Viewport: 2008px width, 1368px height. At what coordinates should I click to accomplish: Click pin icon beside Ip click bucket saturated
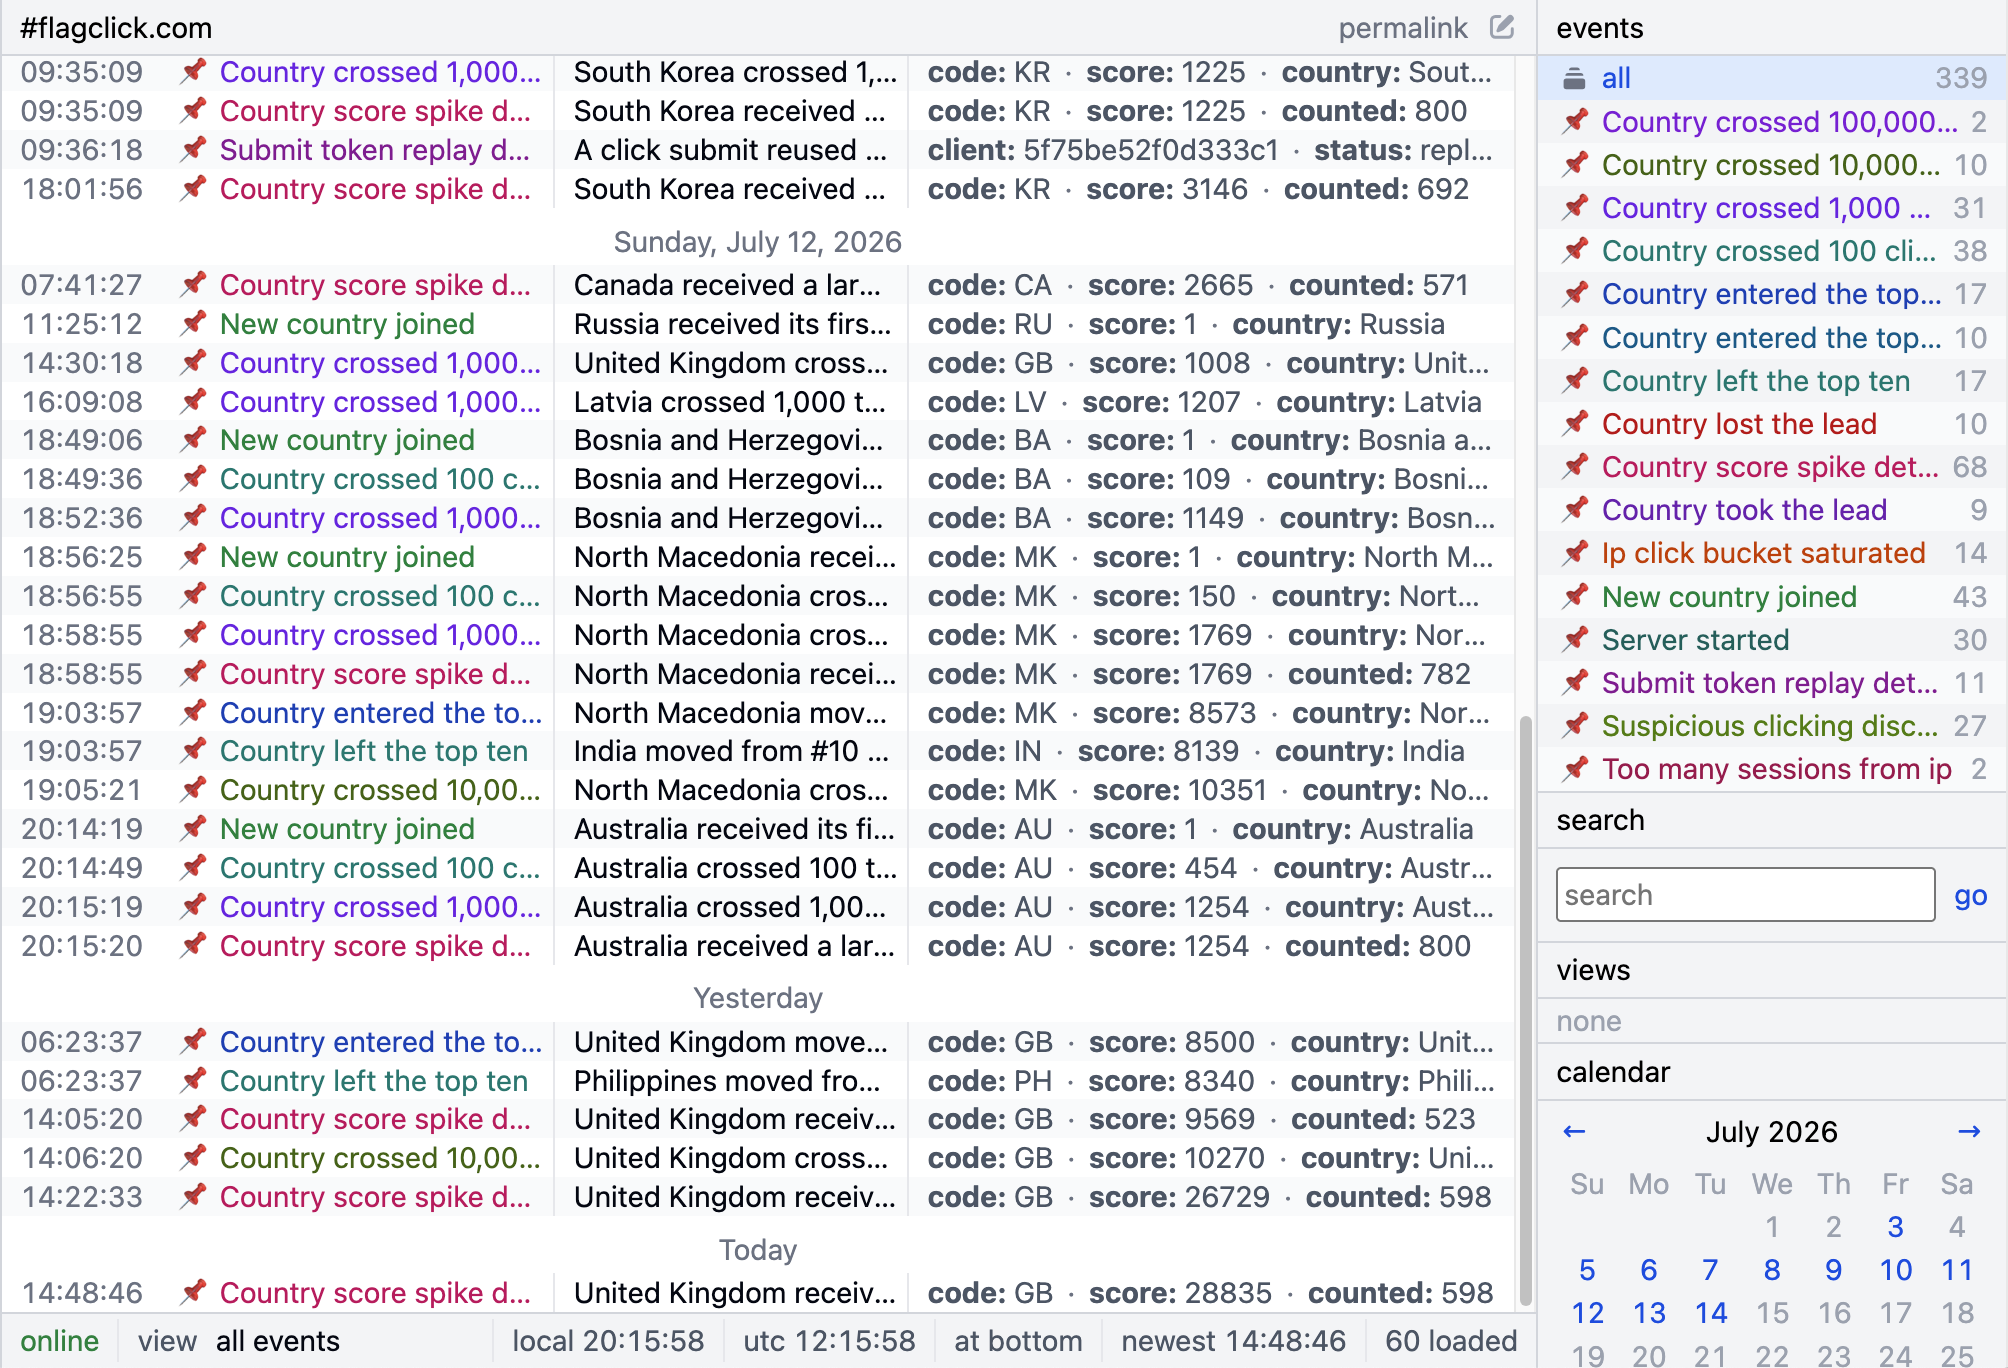(x=1576, y=552)
